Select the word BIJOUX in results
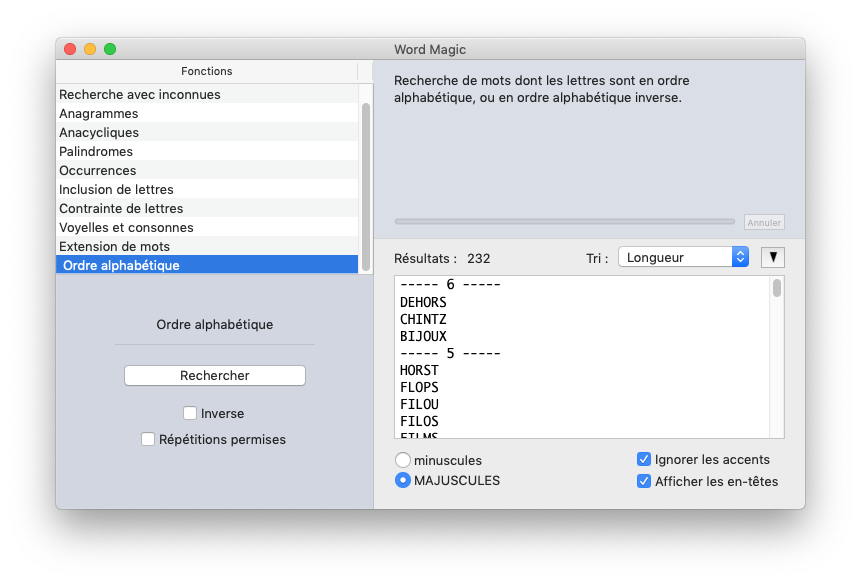This screenshot has height=583, width=861. pos(423,337)
